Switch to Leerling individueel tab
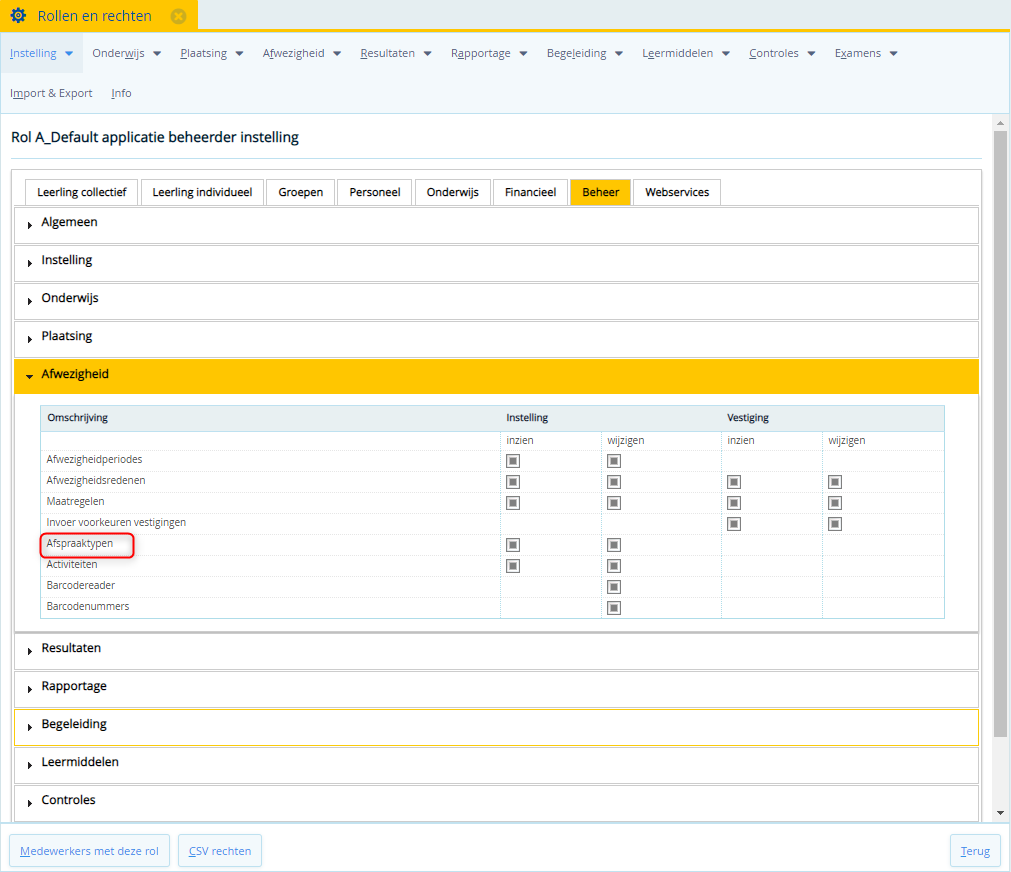The image size is (1011, 872). tap(202, 192)
